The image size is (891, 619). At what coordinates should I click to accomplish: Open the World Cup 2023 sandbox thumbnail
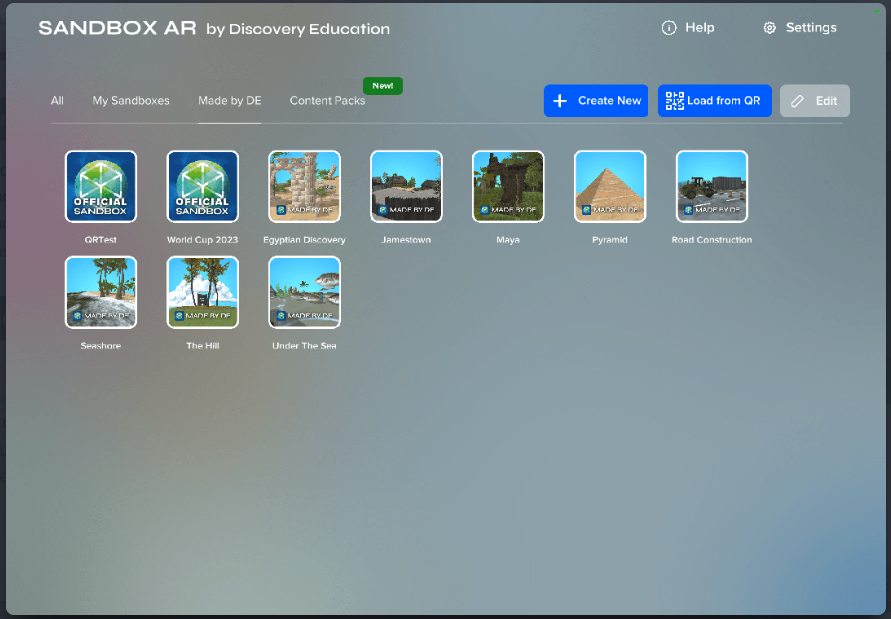202,186
